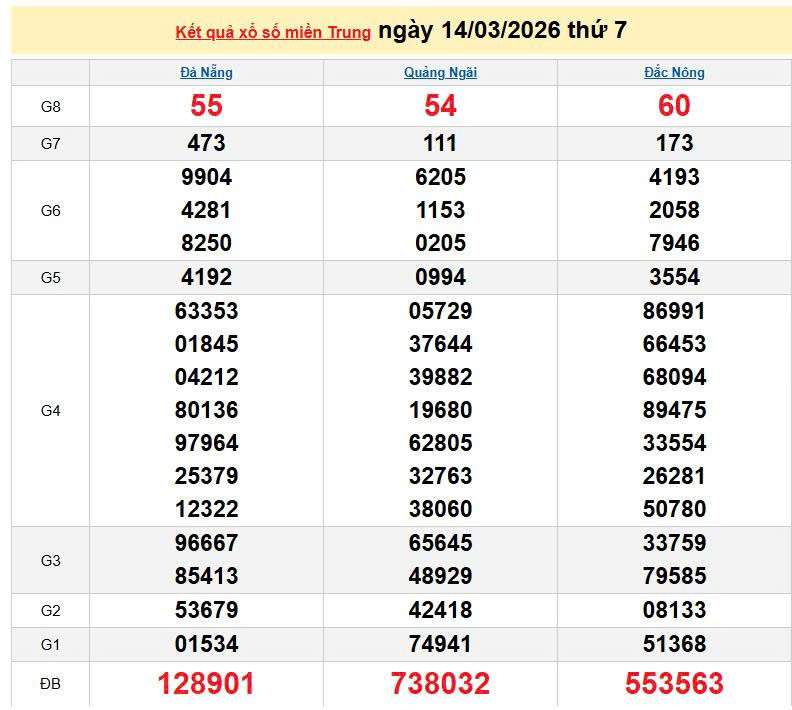
Task: Open the Quảng Ngãi column header link
Action: click(x=440, y=73)
